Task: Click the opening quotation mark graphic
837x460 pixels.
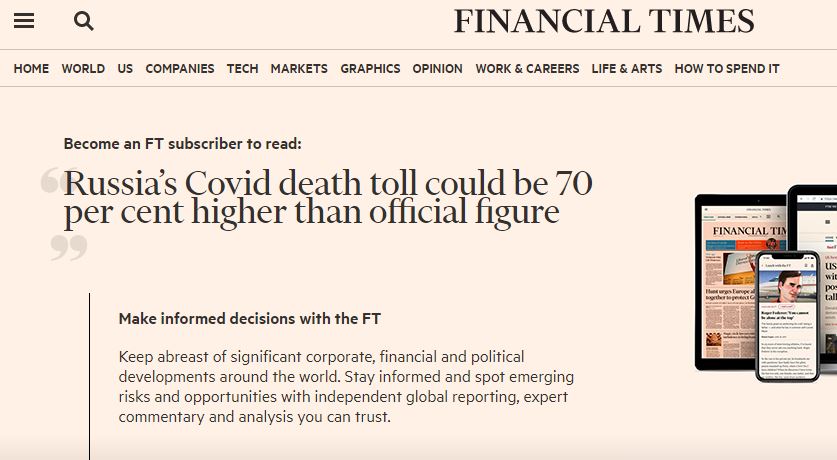Action: point(50,181)
